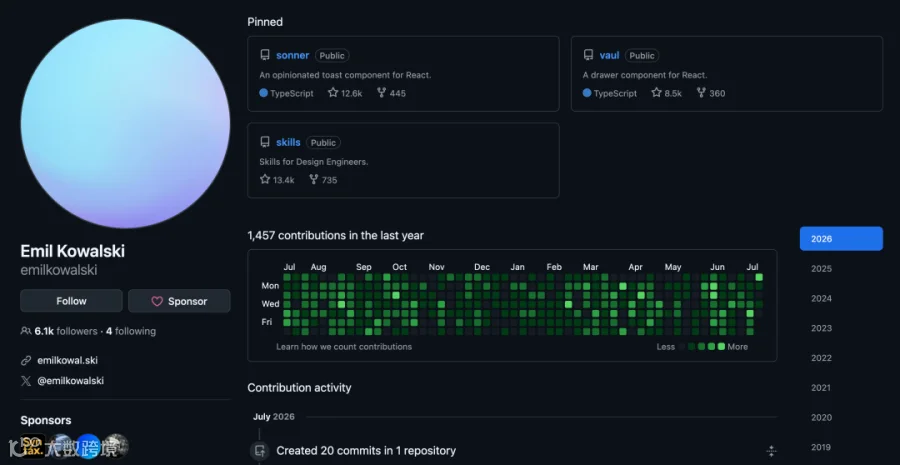Click the Sponsor button
Viewport: 900px width, 465px height.
pyautogui.click(x=179, y=301)
